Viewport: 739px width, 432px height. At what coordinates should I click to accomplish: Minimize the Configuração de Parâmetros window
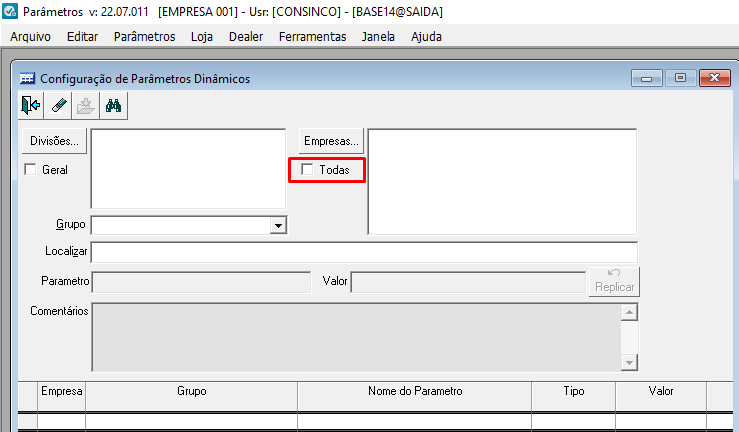(x=647, y=78)
